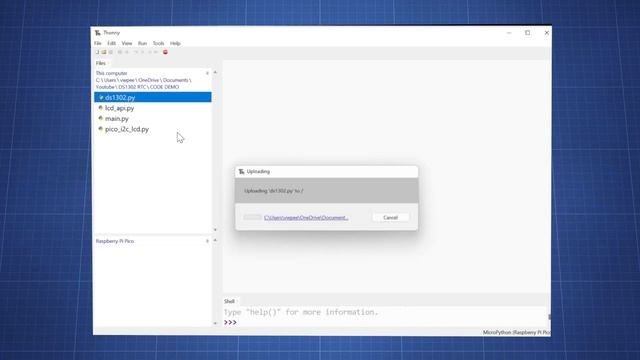The height and width of the screenshot is (360, 640).
Task: Open the This computer panel menu icon
Action: tap(207, 73)
